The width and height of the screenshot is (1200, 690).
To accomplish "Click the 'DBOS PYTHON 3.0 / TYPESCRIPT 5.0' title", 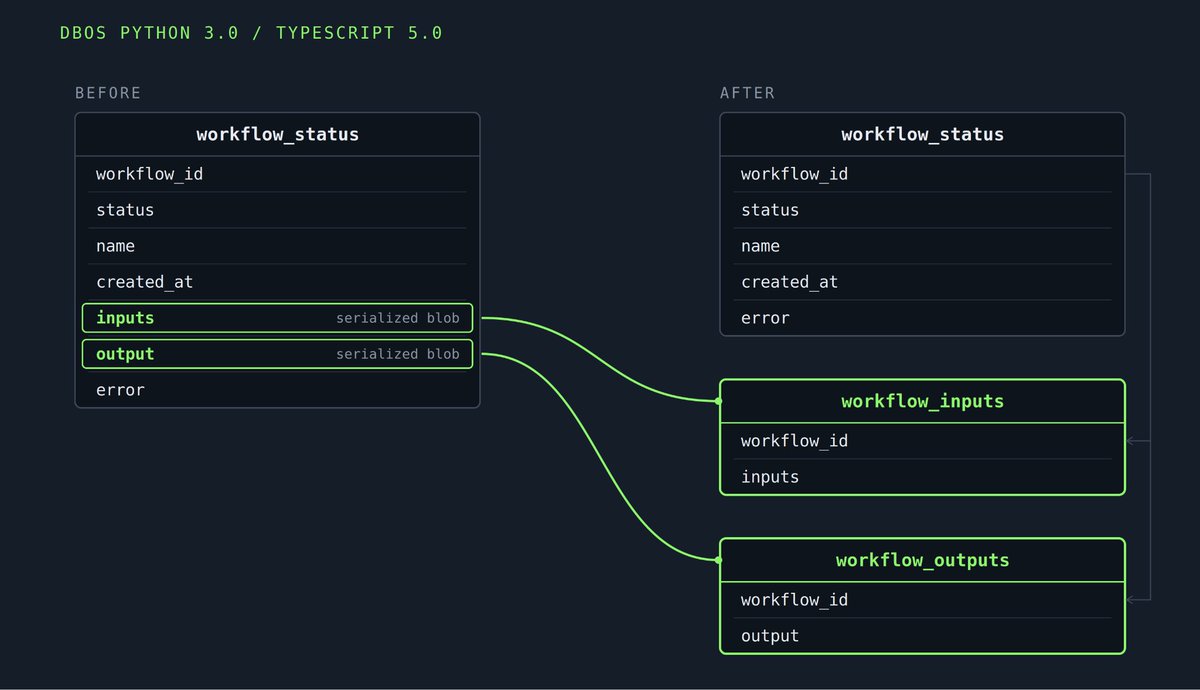I will coord(251,33).
